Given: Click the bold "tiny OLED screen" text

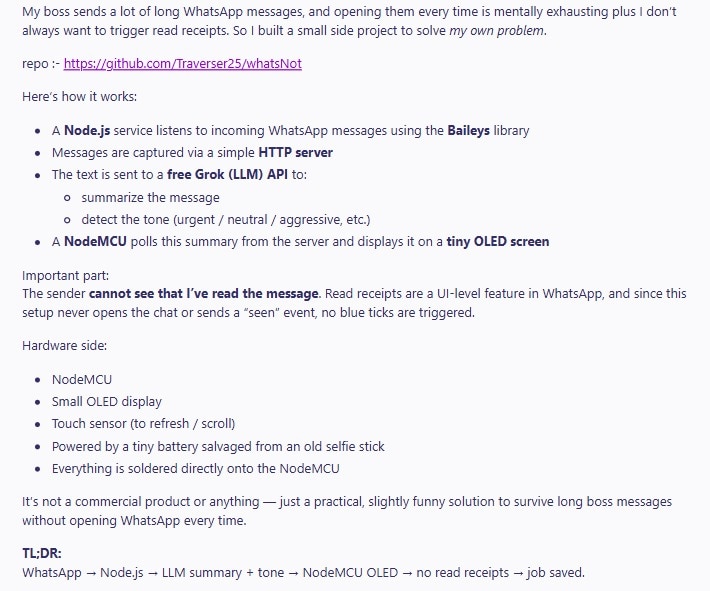Looking at the screenshot, I should (x=488, y=241).
